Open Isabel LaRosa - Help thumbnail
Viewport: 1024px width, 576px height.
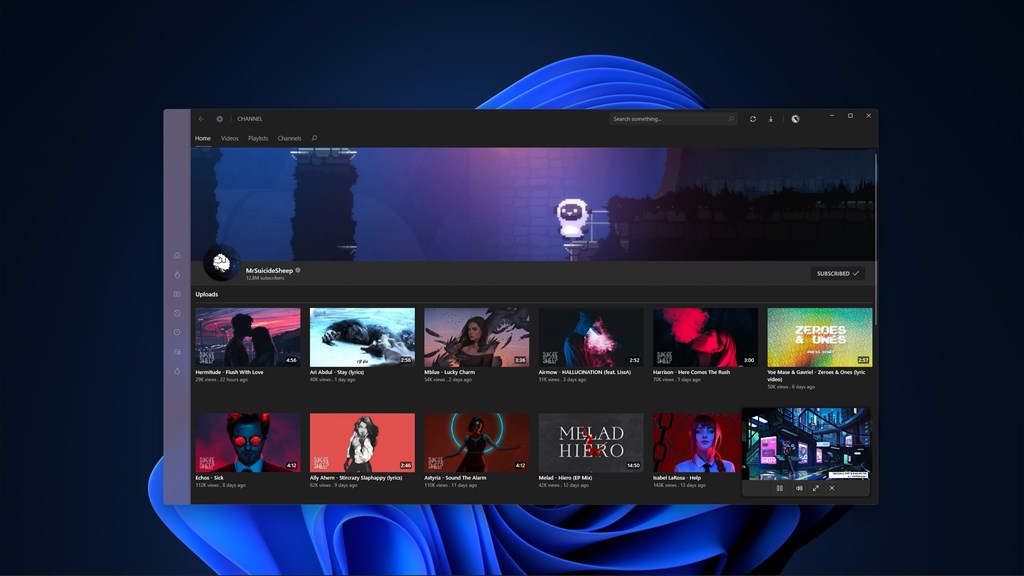pyautogui.click(x=697, y=442)
